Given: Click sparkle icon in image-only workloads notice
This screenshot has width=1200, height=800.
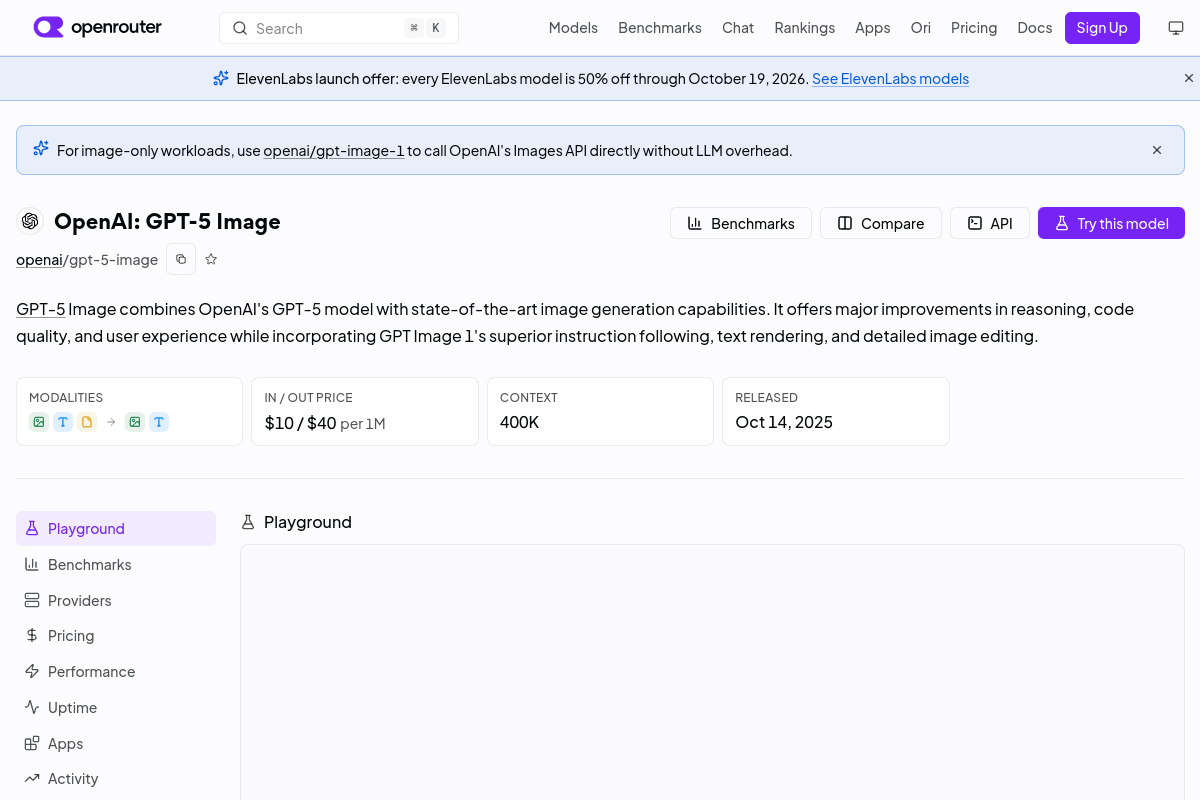Looking at the screenshot, I should (x=41, y=149).
